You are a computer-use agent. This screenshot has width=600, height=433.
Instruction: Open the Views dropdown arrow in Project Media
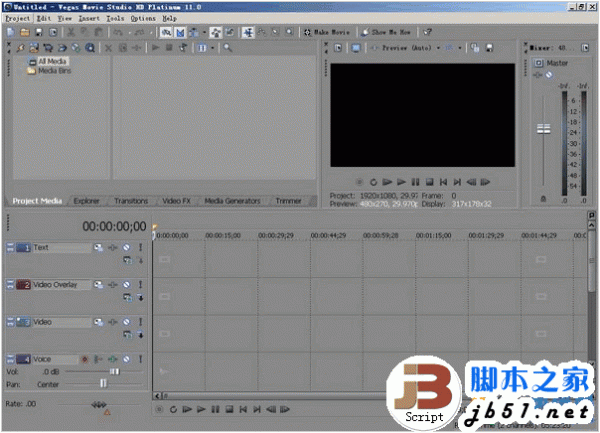(212, 48)
